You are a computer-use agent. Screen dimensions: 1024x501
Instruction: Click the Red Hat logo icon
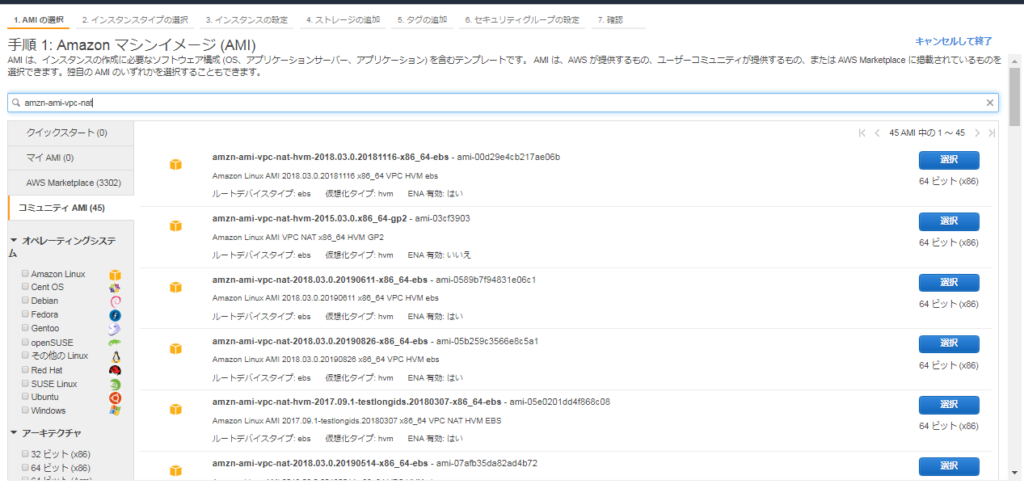point(115,370)
